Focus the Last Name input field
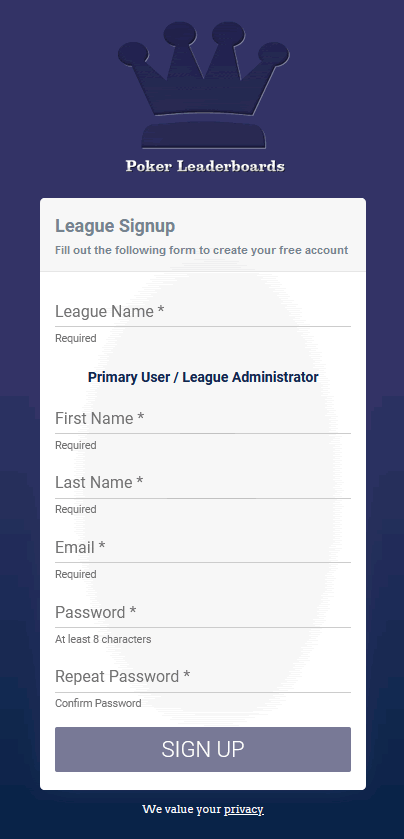 pyautogui.click(x=203, y=483)
